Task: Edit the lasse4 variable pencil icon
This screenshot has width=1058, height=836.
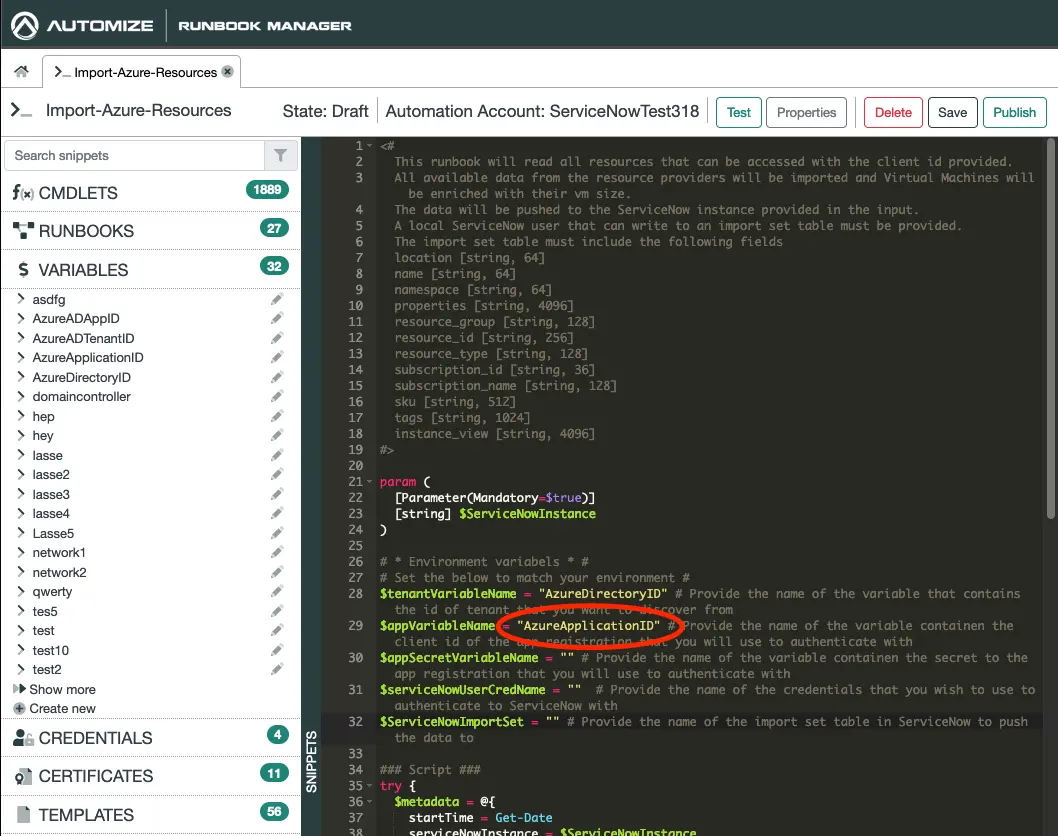Action: point(277,513)
